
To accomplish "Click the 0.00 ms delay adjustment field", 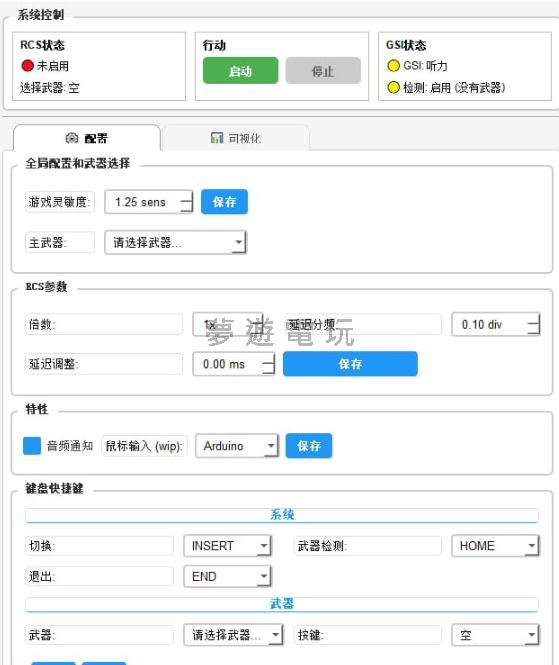I will (234, 364).
